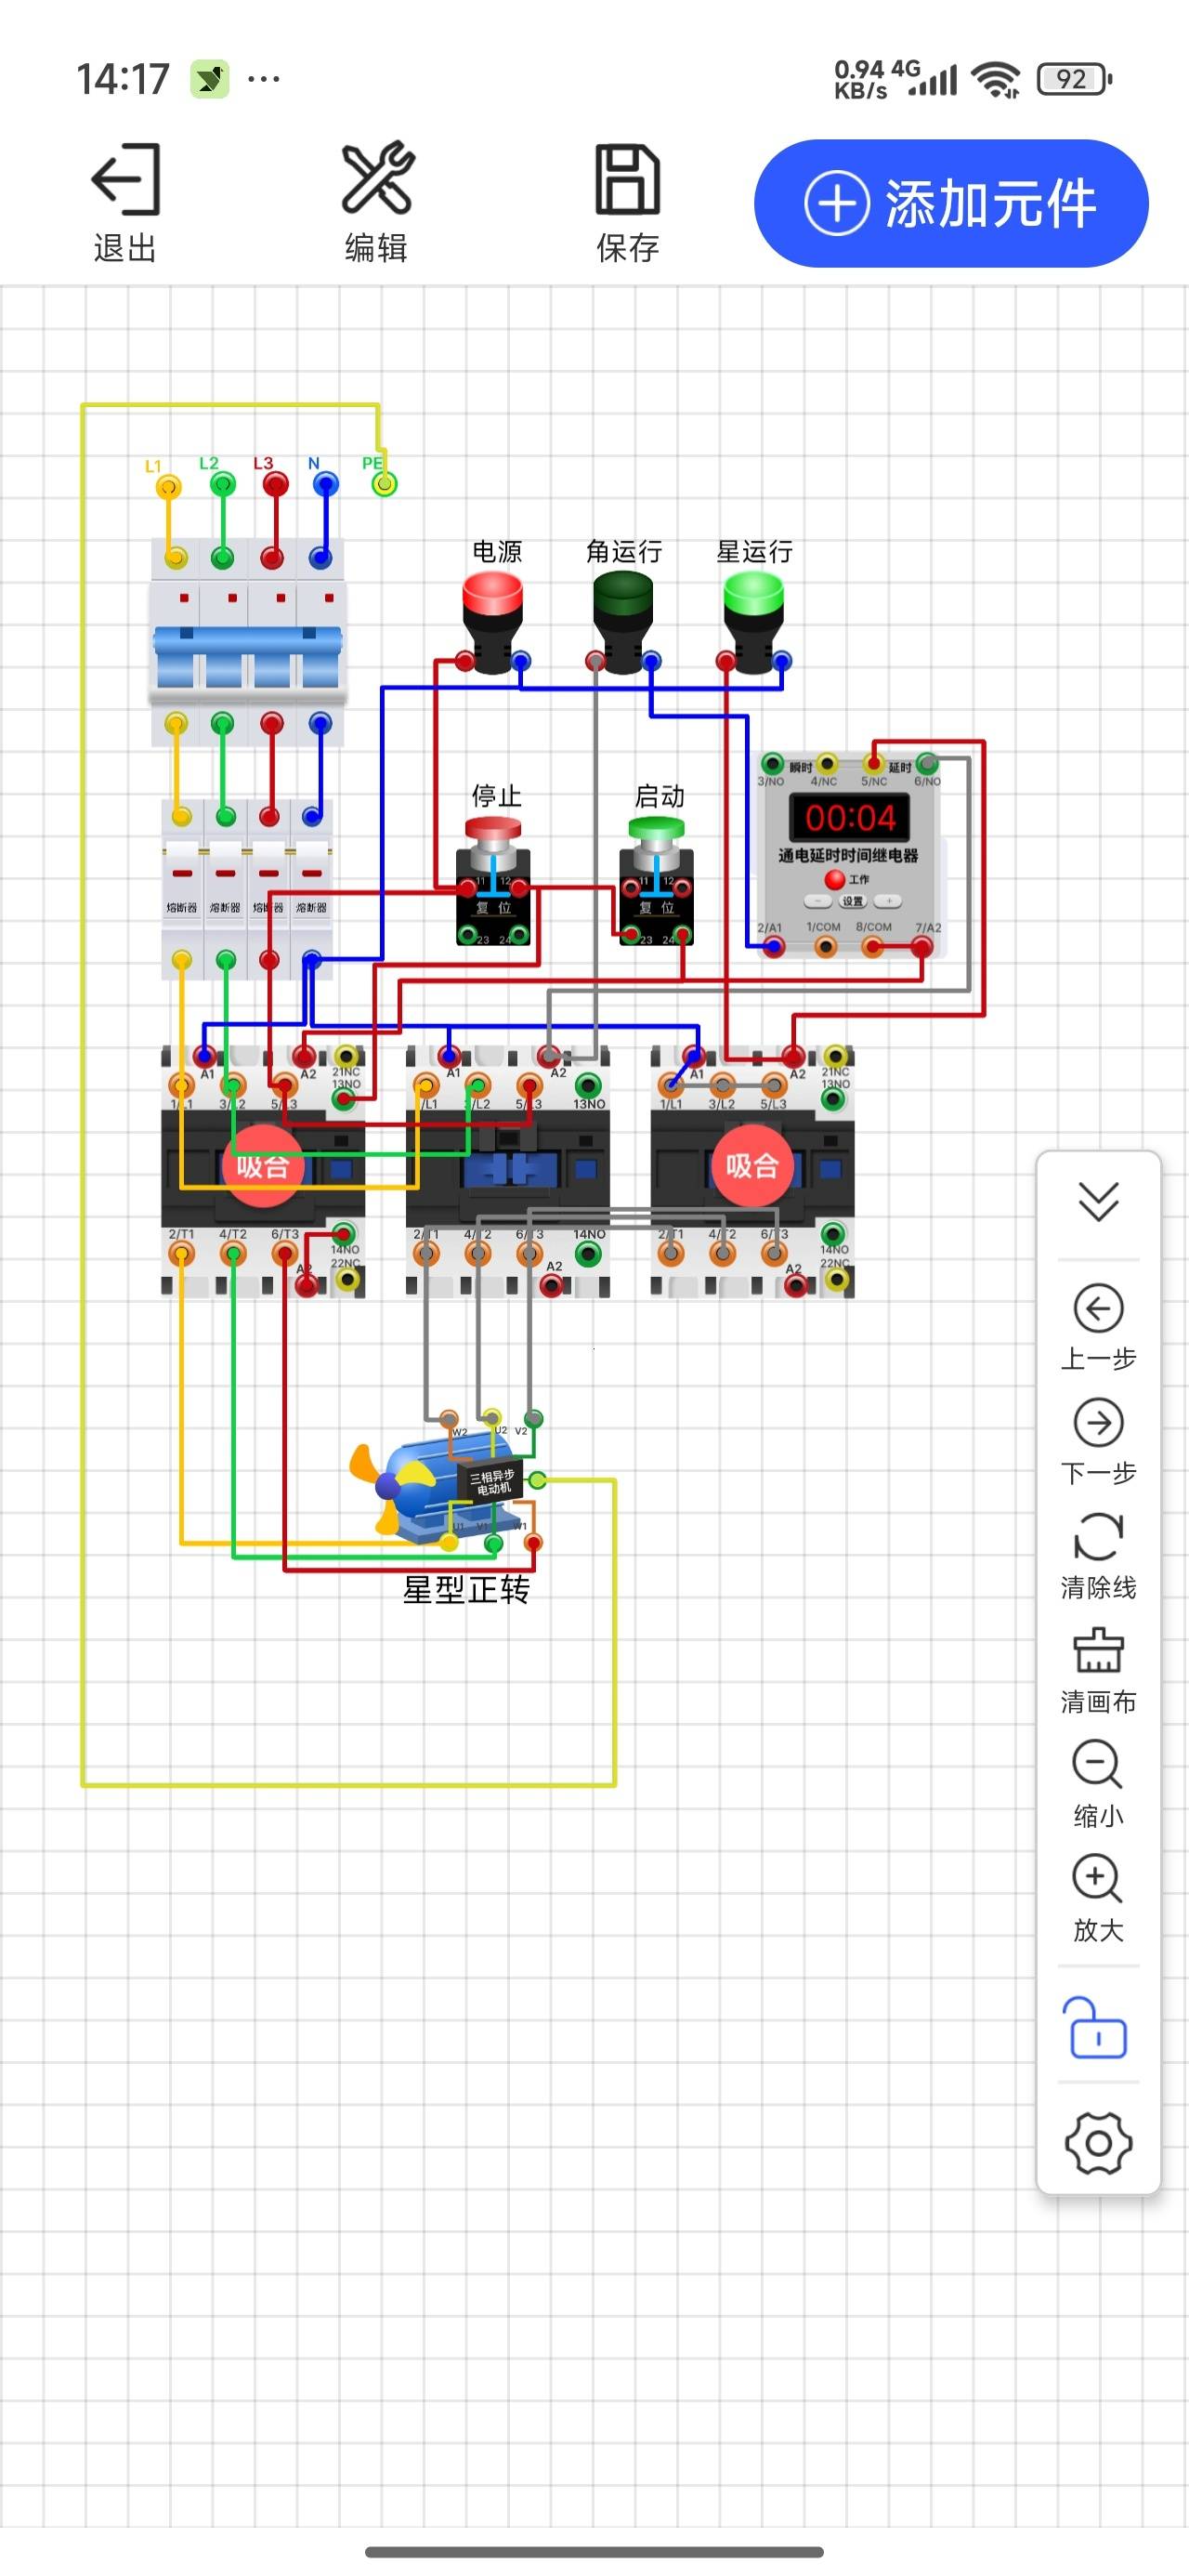This screenshot has width=1189, height=2576.
Task: Toggle the right contactor 吸合 button
Action: pyautogui.click(x=752, y=1165)
